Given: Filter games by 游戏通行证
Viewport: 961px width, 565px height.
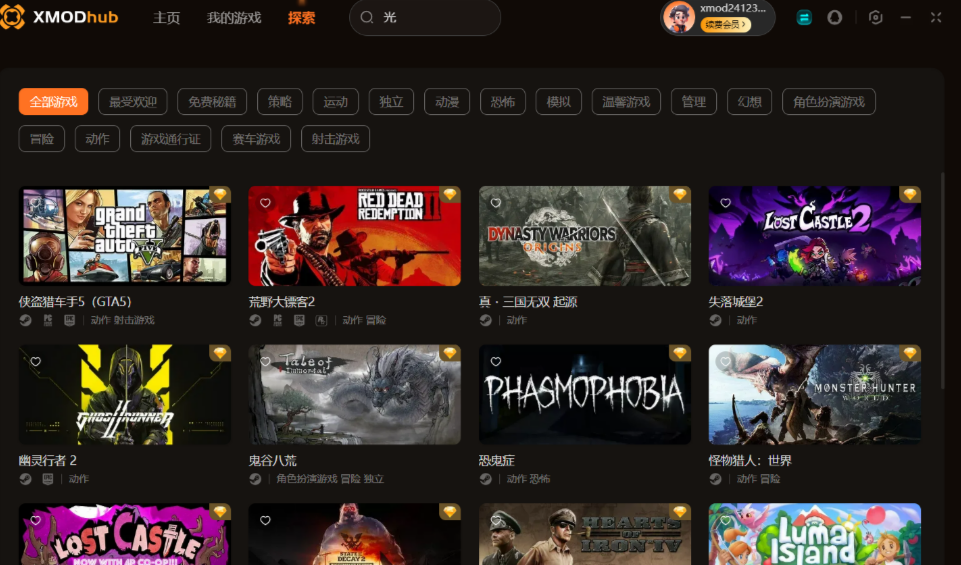Looking at the screenshot, I should pyautogui.click(x=170, y=138).
